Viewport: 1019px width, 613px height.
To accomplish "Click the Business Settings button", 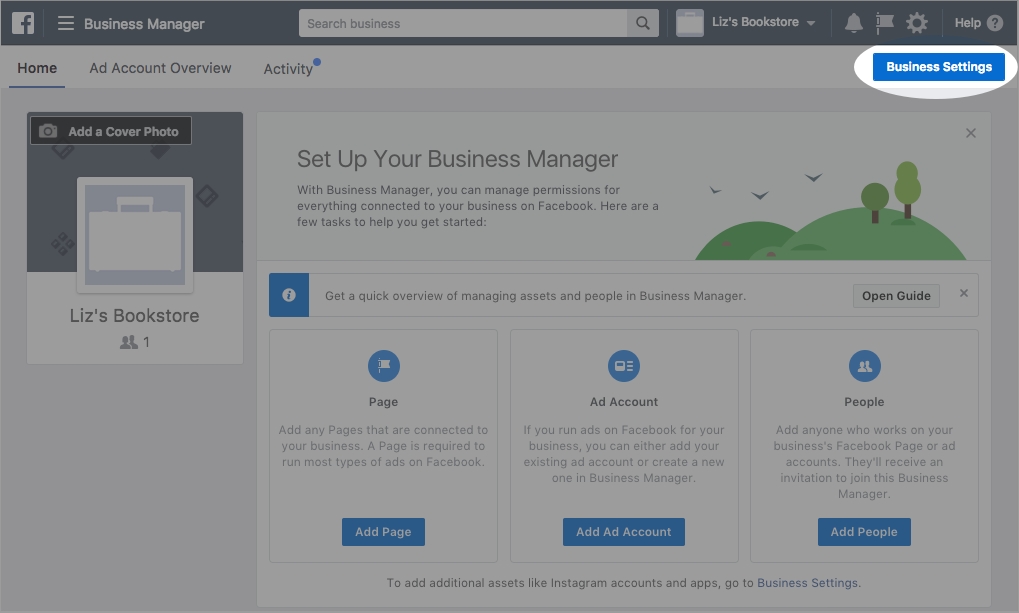I will [938, 67].
